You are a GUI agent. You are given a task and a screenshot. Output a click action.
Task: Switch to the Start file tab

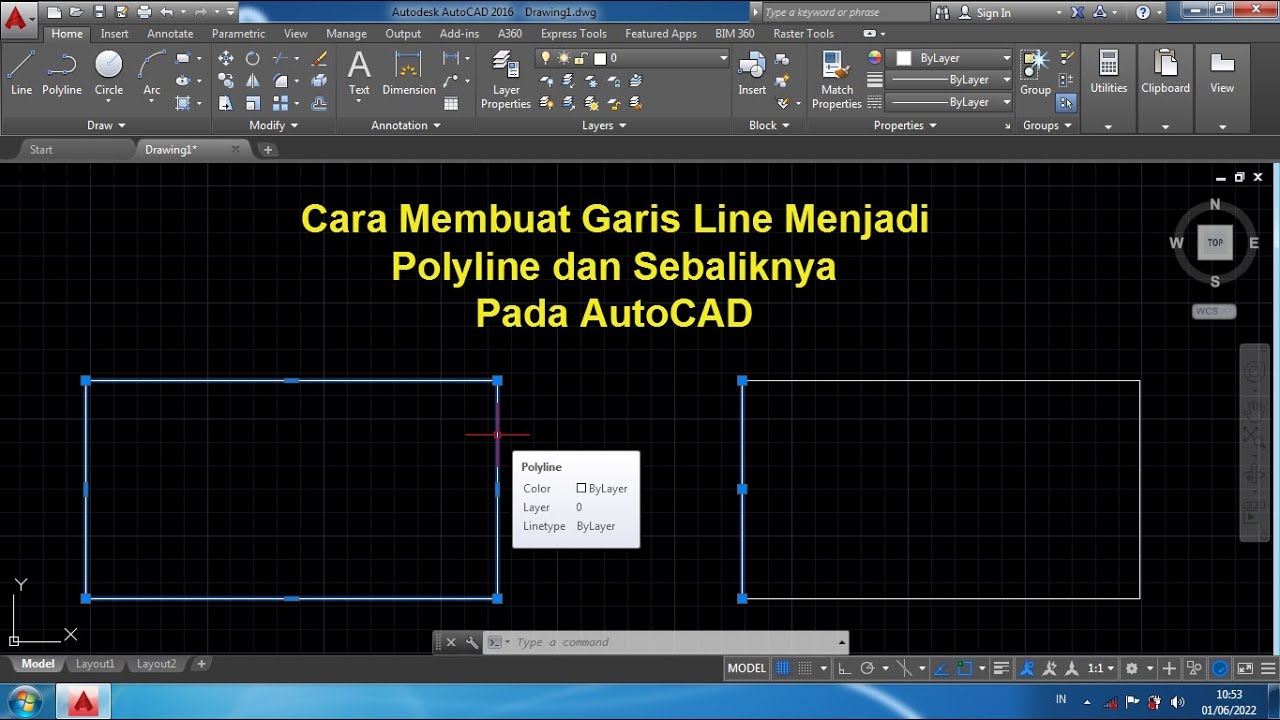pyautogui.click(x=41, y=149)
